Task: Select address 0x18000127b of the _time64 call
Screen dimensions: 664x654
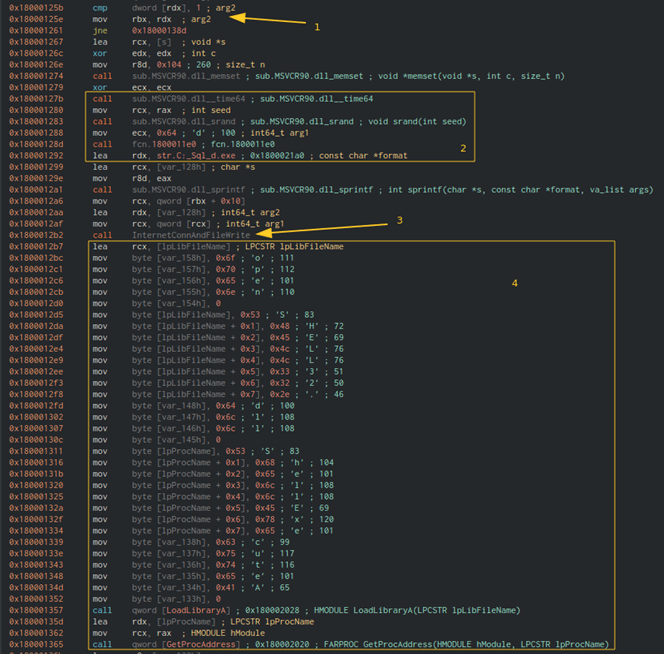Action: [36, 99]
